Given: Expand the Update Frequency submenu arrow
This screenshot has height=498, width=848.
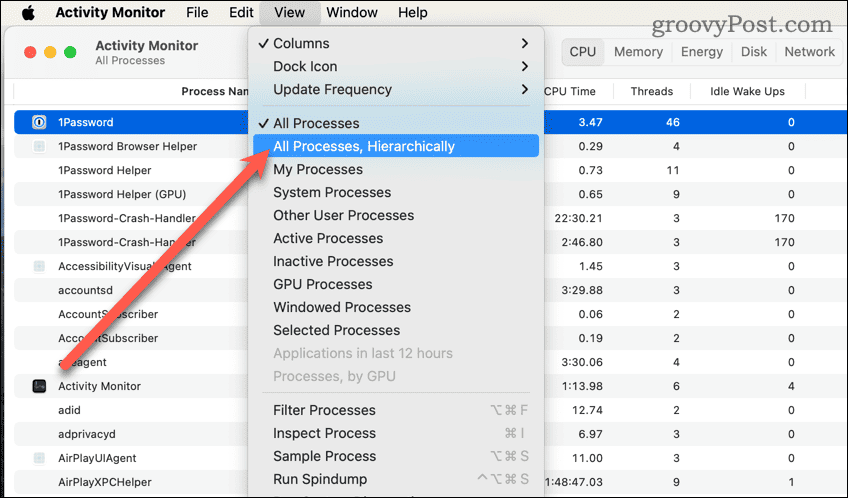Looking at the screenshot, I should [x=525, y=89].
